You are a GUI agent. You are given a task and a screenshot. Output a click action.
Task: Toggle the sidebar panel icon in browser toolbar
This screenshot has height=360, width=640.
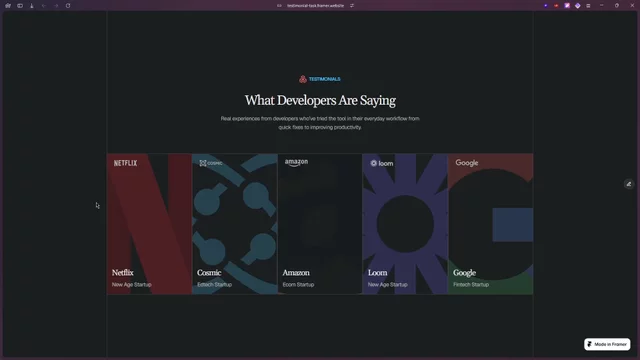coord(20,6)
